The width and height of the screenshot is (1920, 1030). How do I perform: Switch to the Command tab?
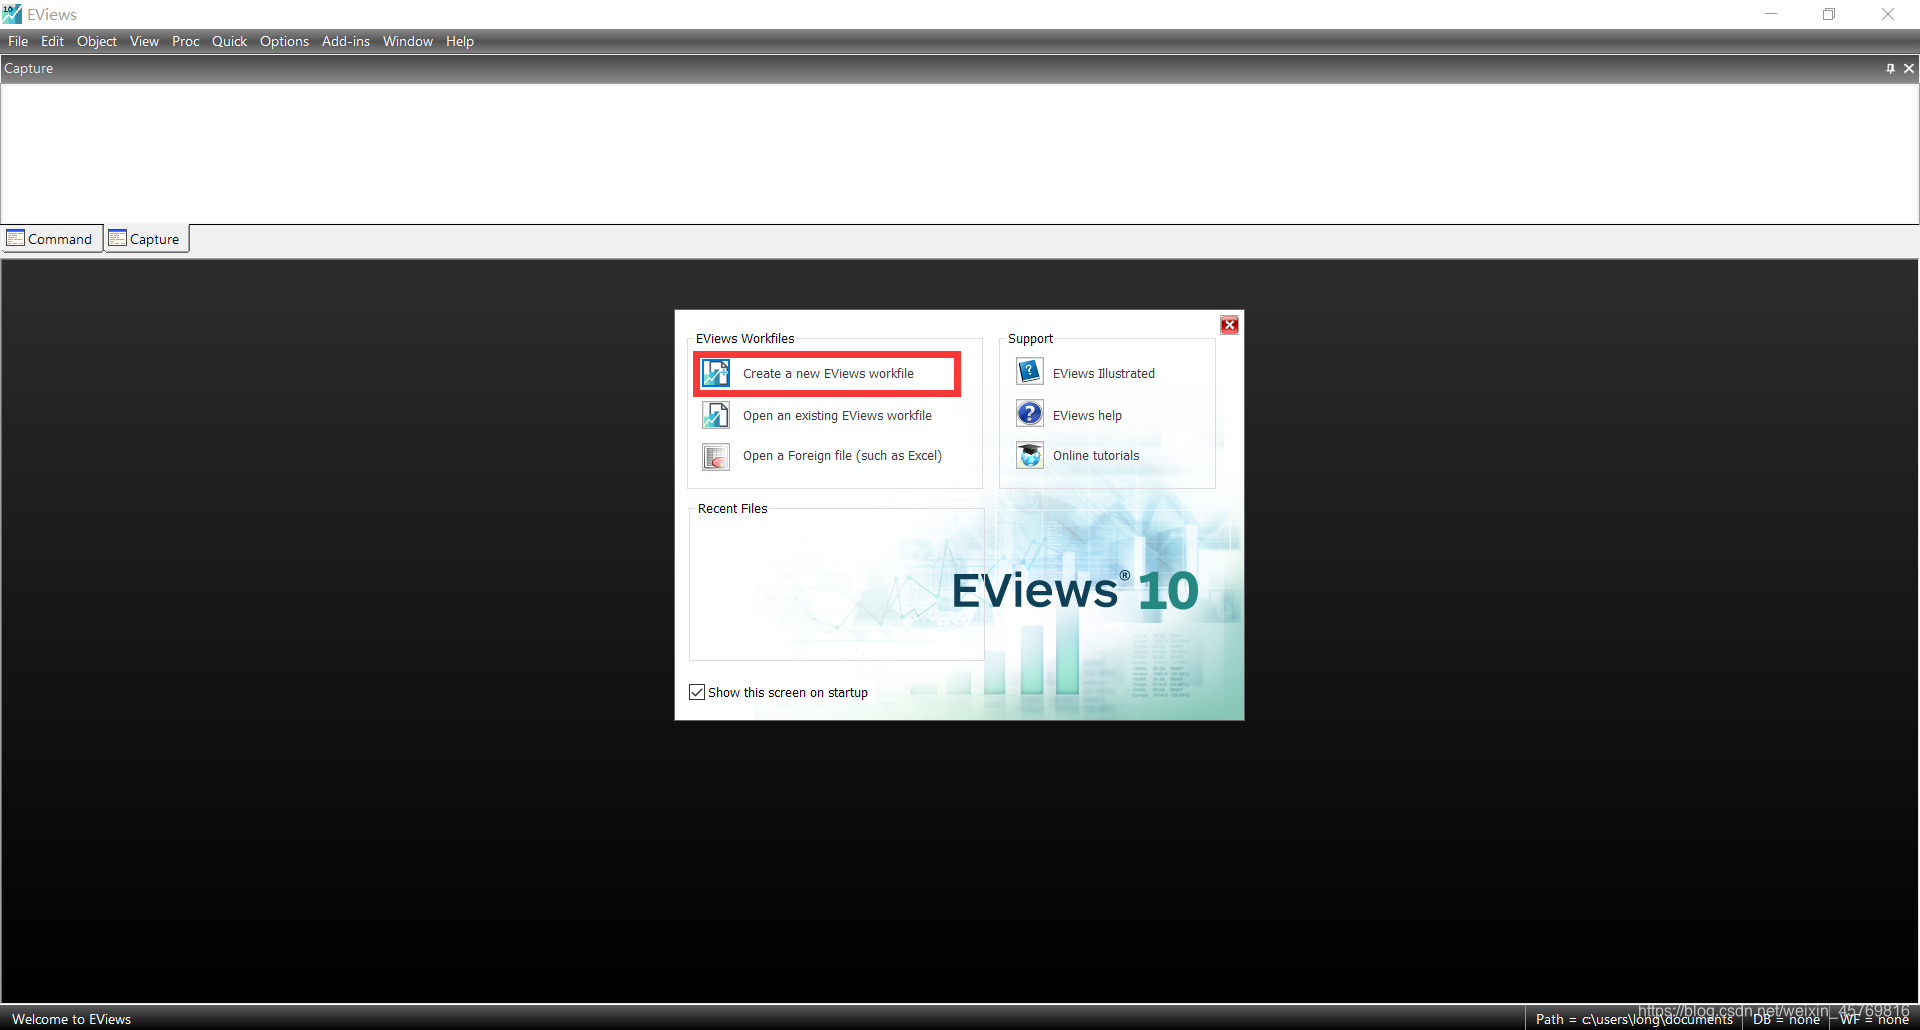[x=52, y=239]
